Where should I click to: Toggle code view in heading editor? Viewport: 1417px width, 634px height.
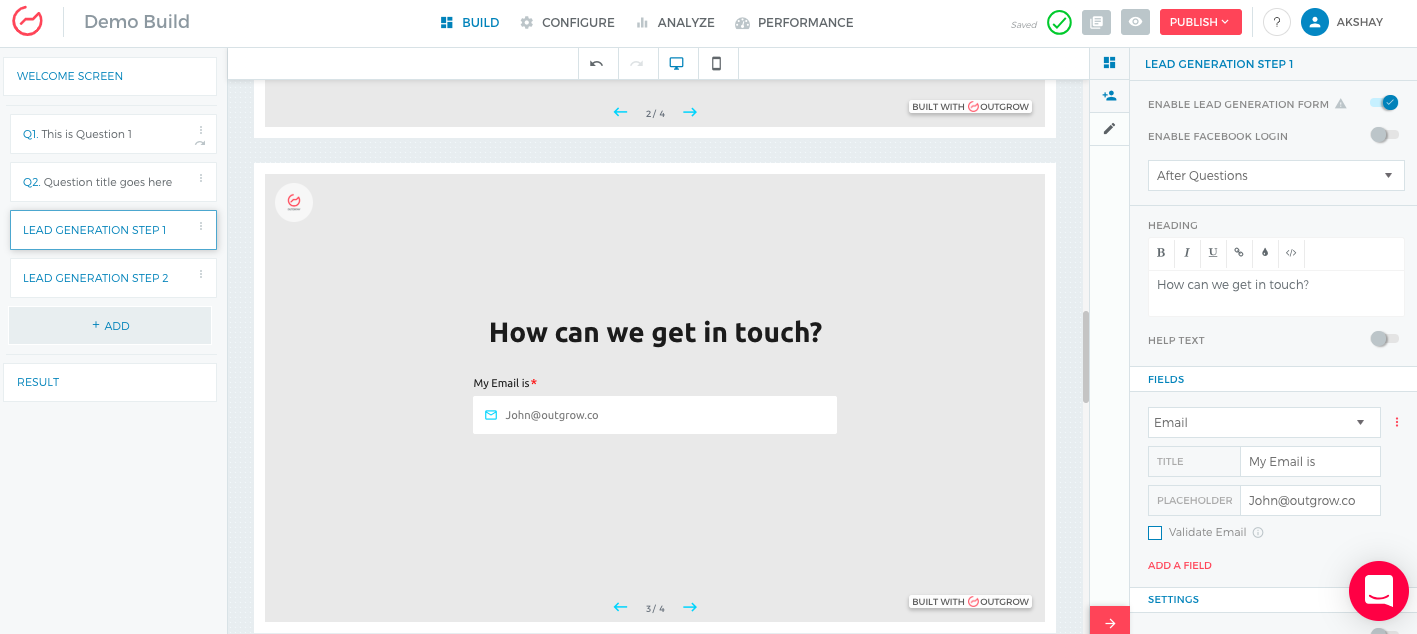1291,253
